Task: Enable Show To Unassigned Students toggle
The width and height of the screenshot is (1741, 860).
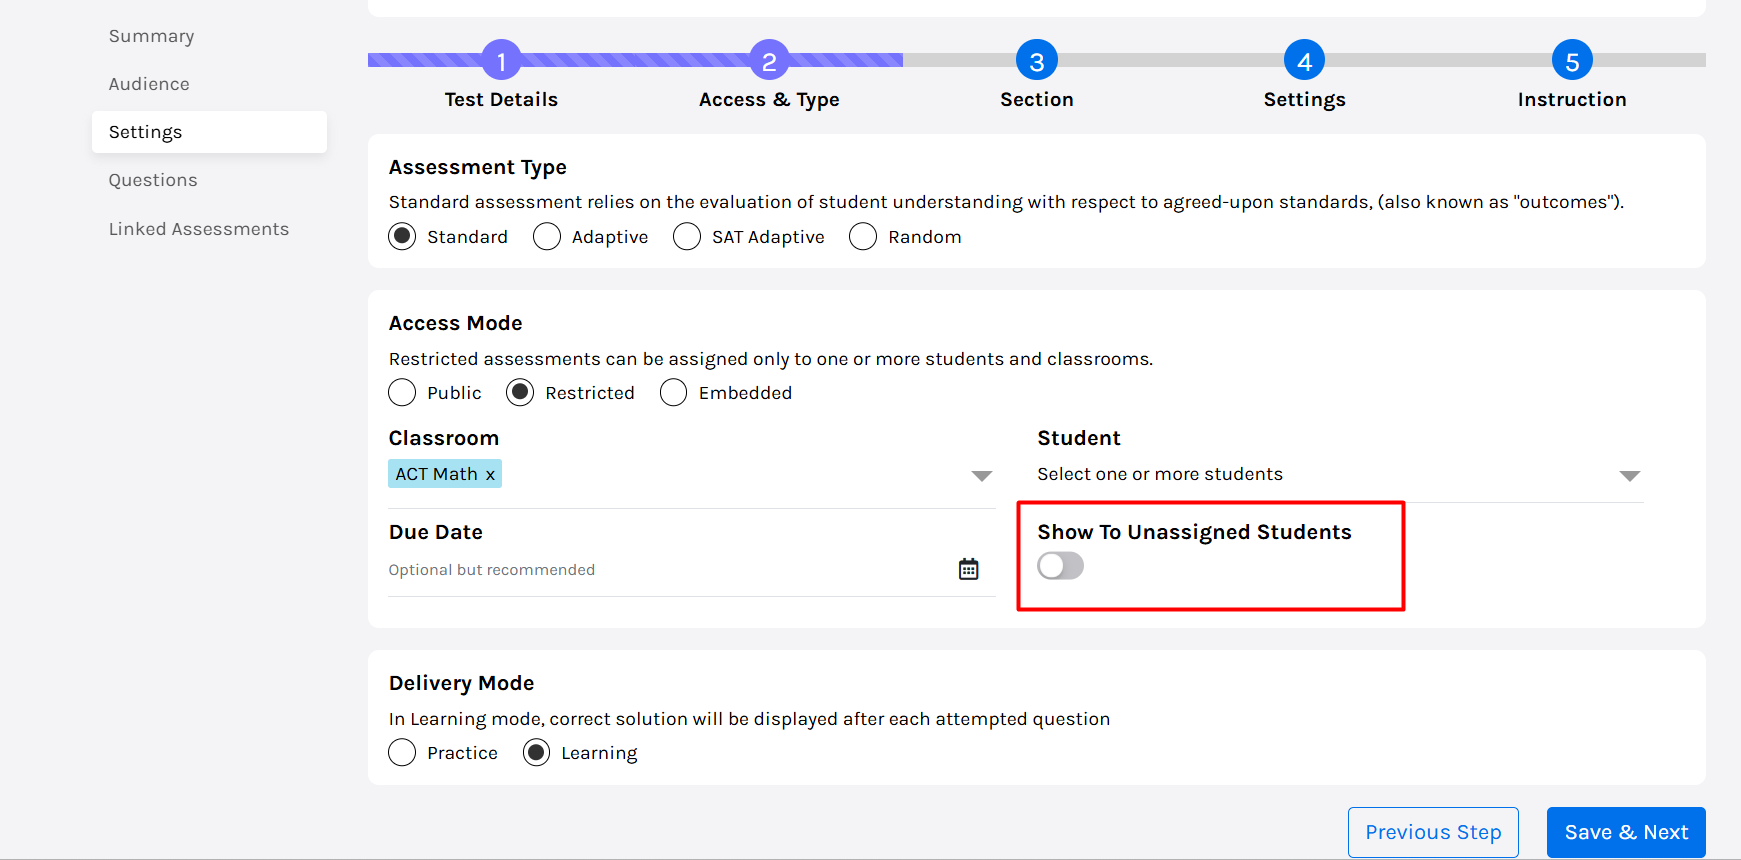Action: 1060,566
